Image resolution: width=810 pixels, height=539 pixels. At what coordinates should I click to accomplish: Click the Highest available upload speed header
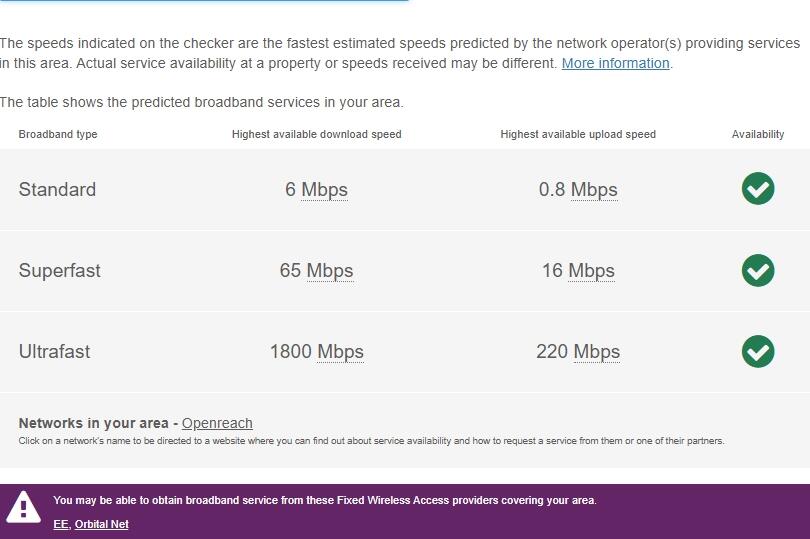578,134
